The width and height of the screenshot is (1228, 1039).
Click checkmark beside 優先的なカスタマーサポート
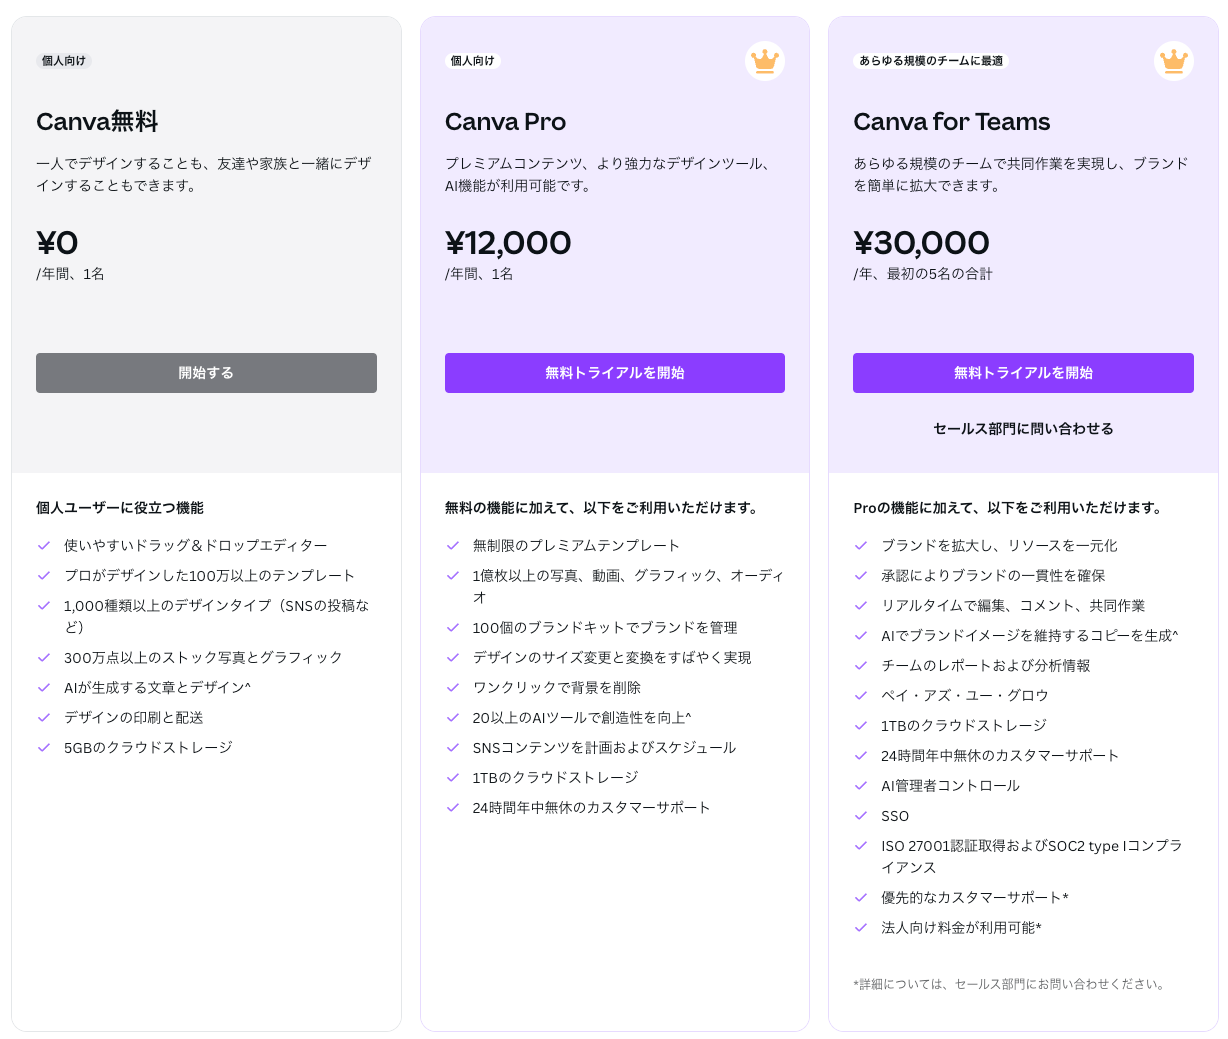pos(861,898)
